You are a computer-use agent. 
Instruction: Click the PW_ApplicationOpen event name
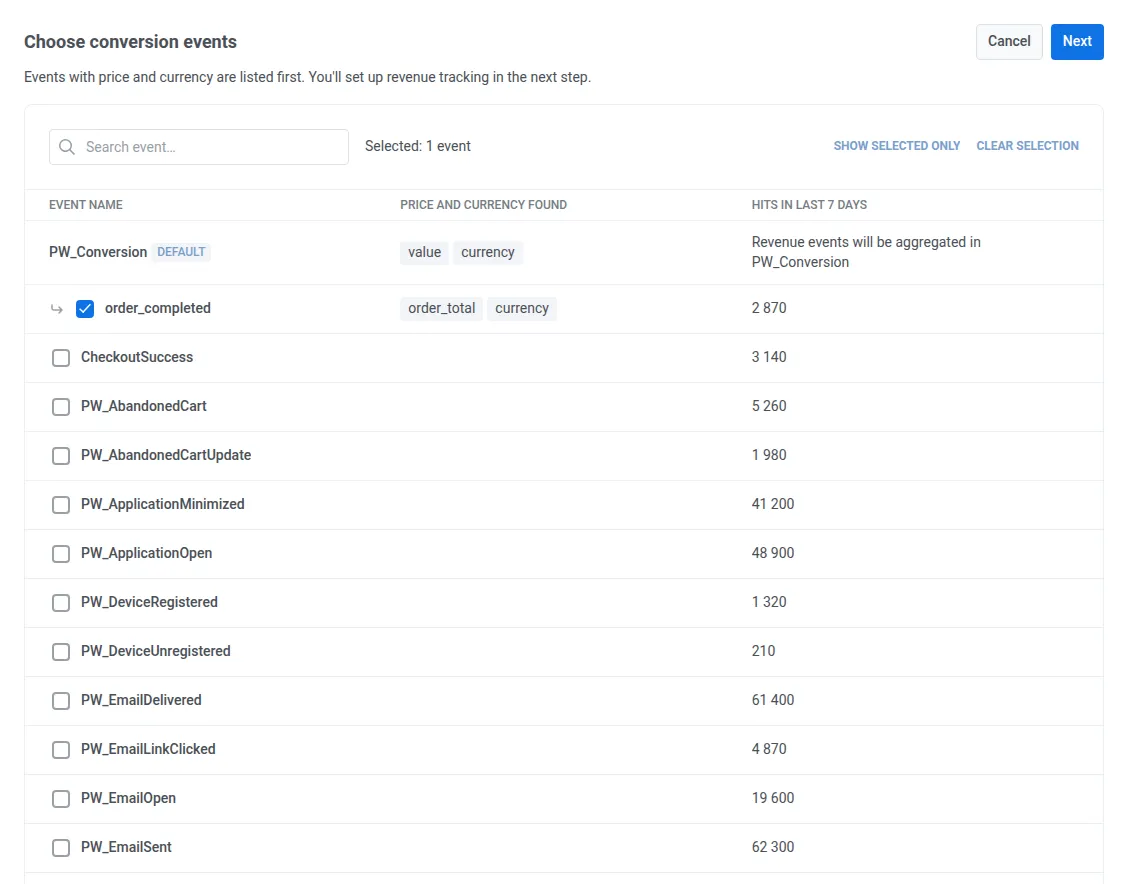147,553
